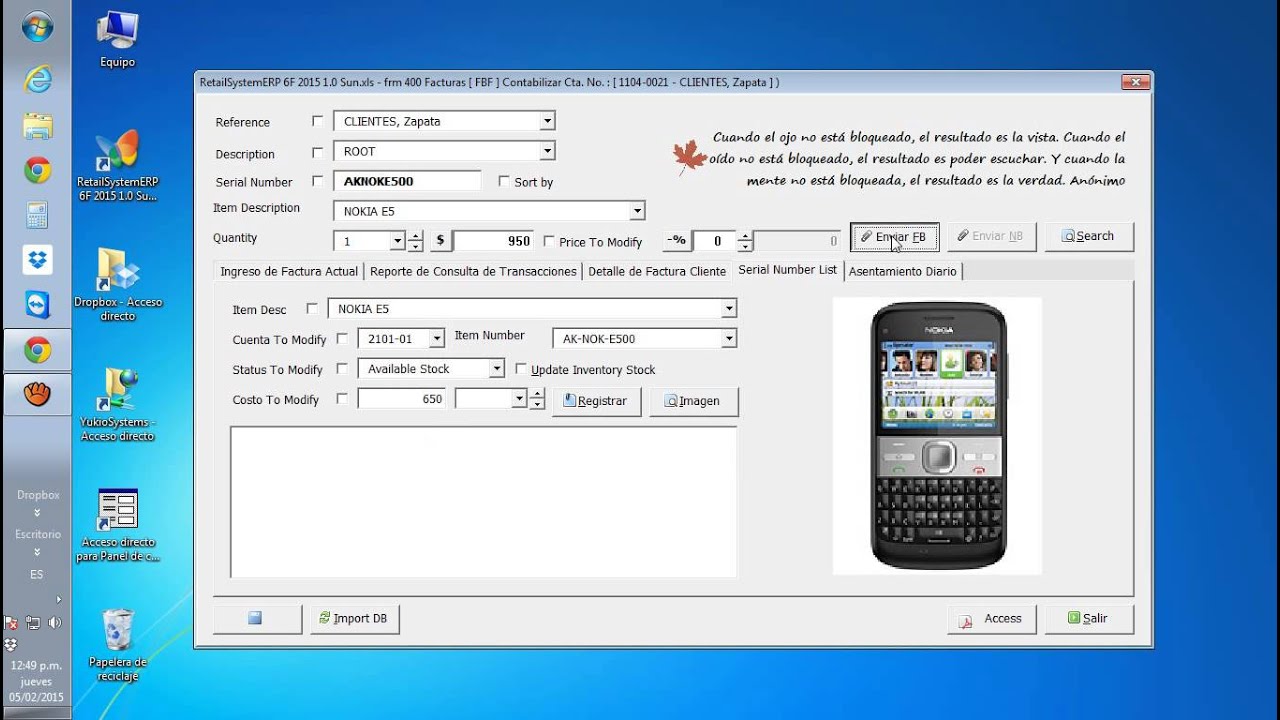Enable Update Inventory Stock checkbox
The image size is (1280, 720).
(x=521, y=369)
